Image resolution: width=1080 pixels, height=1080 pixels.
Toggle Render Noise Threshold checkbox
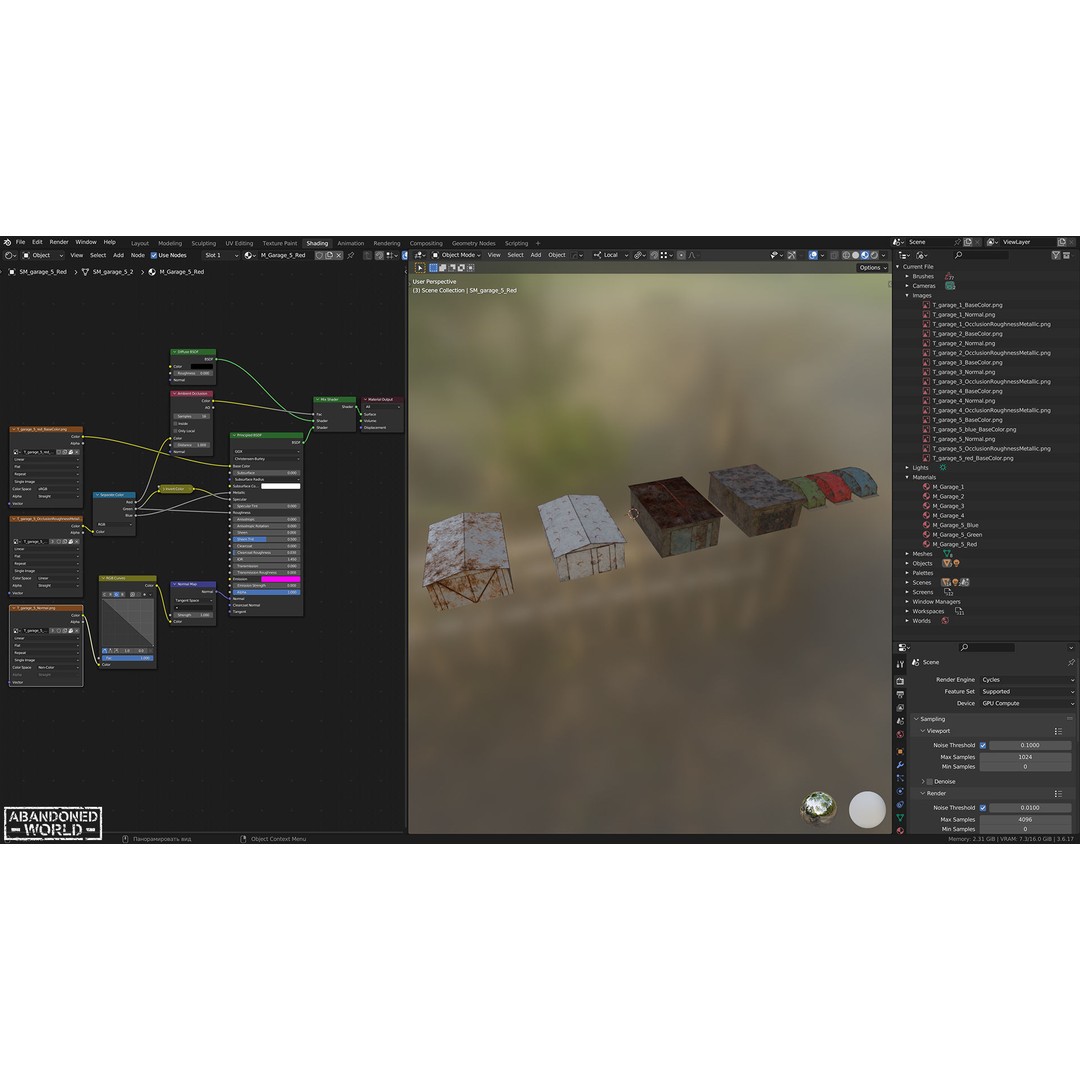pos(983,808)
